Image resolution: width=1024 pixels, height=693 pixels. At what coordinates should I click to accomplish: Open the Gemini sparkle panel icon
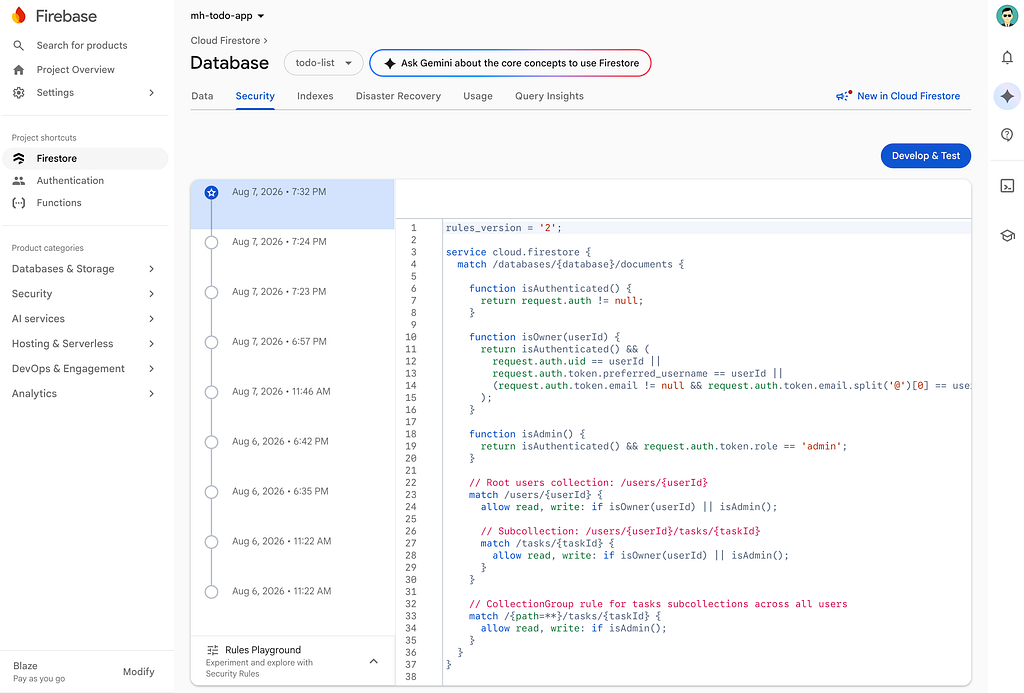pos(1007,96)
